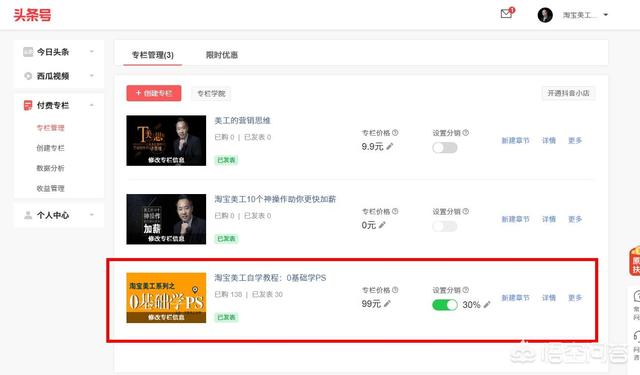Open 专栏管理 in the sidebar
640x375 pixels.
(50, 128)
